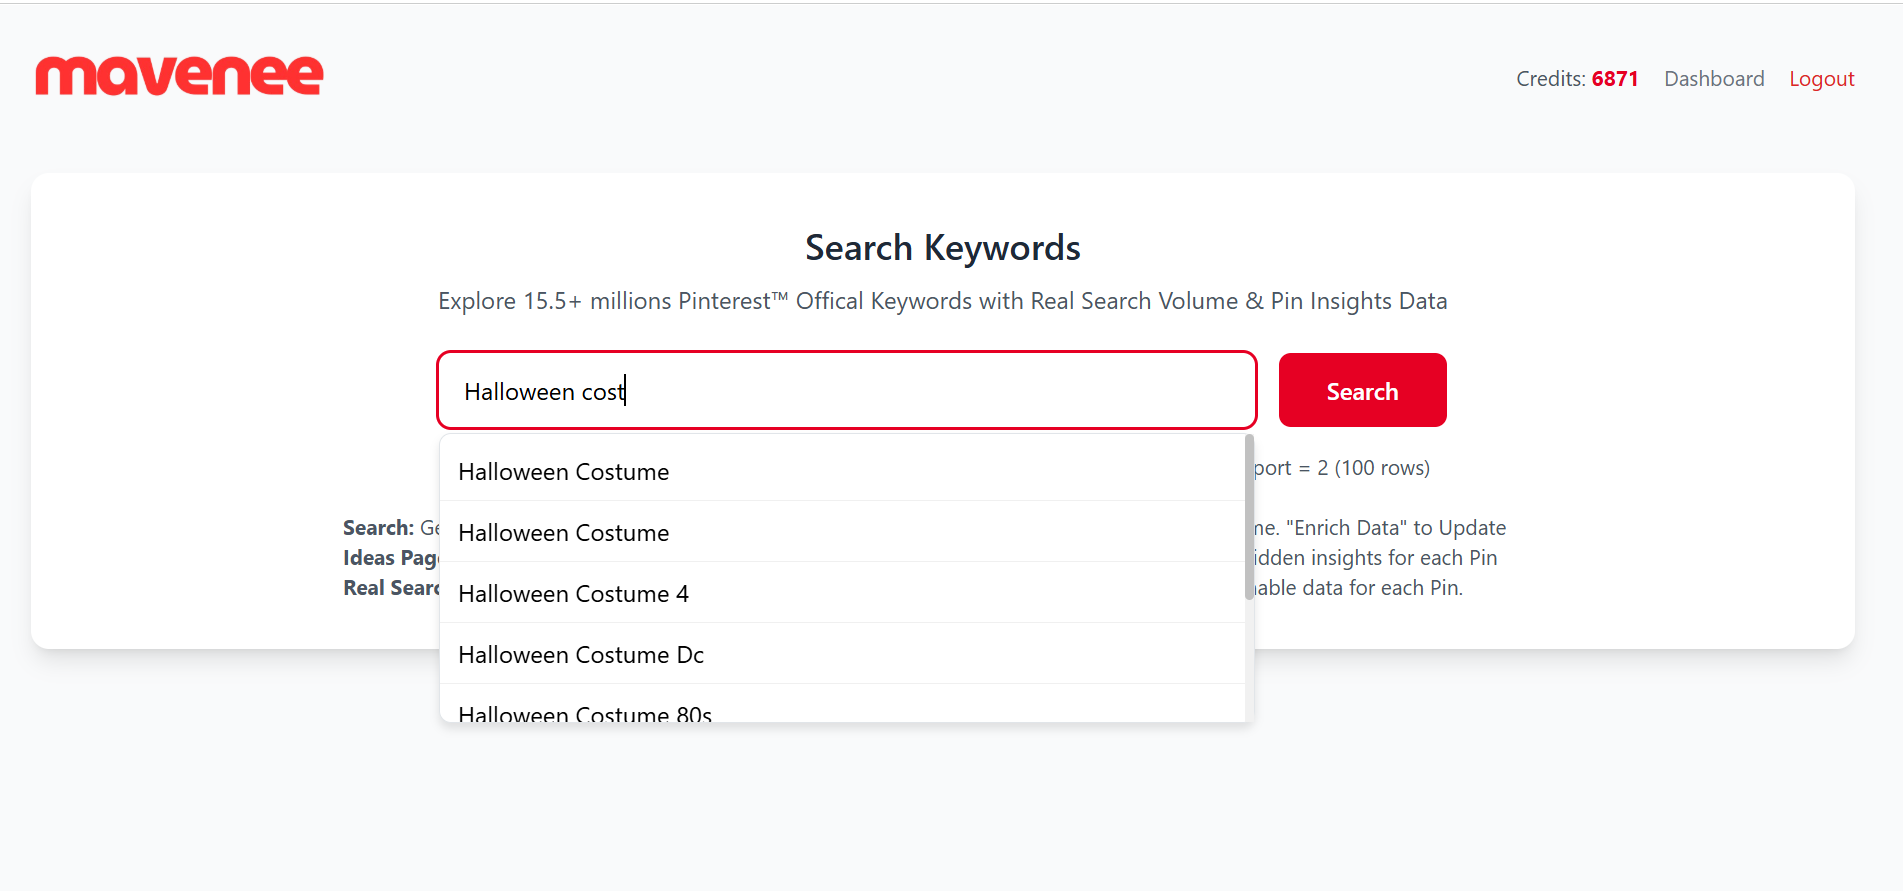The height and width of the screenshot is (891, 1903).
Task: Pick the Halloween Costume 4 suggestion
Action: coord(573,594)
